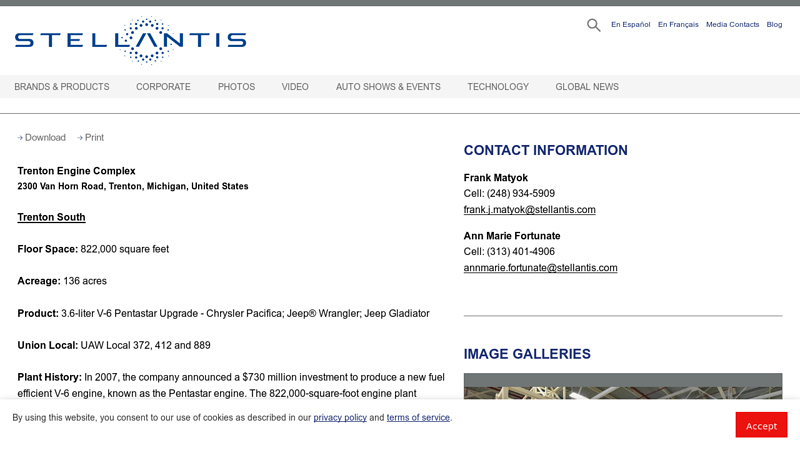
Task: Click the Download arrow link
Action: coord(41,138)
